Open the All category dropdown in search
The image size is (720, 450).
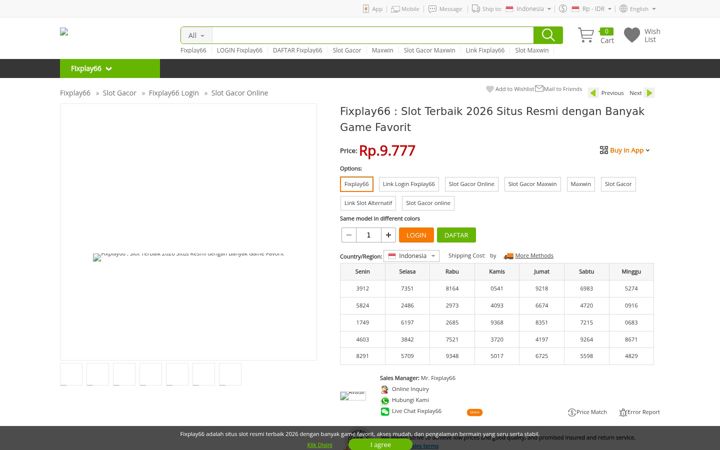pyautogui.click(x=196, y=35)
